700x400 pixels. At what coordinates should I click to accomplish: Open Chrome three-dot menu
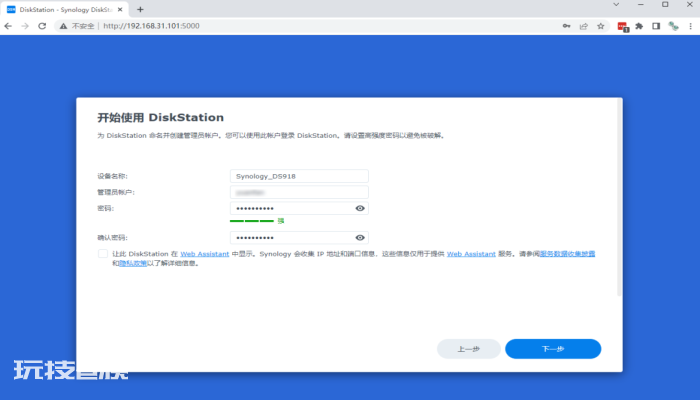tap(691, 26)
